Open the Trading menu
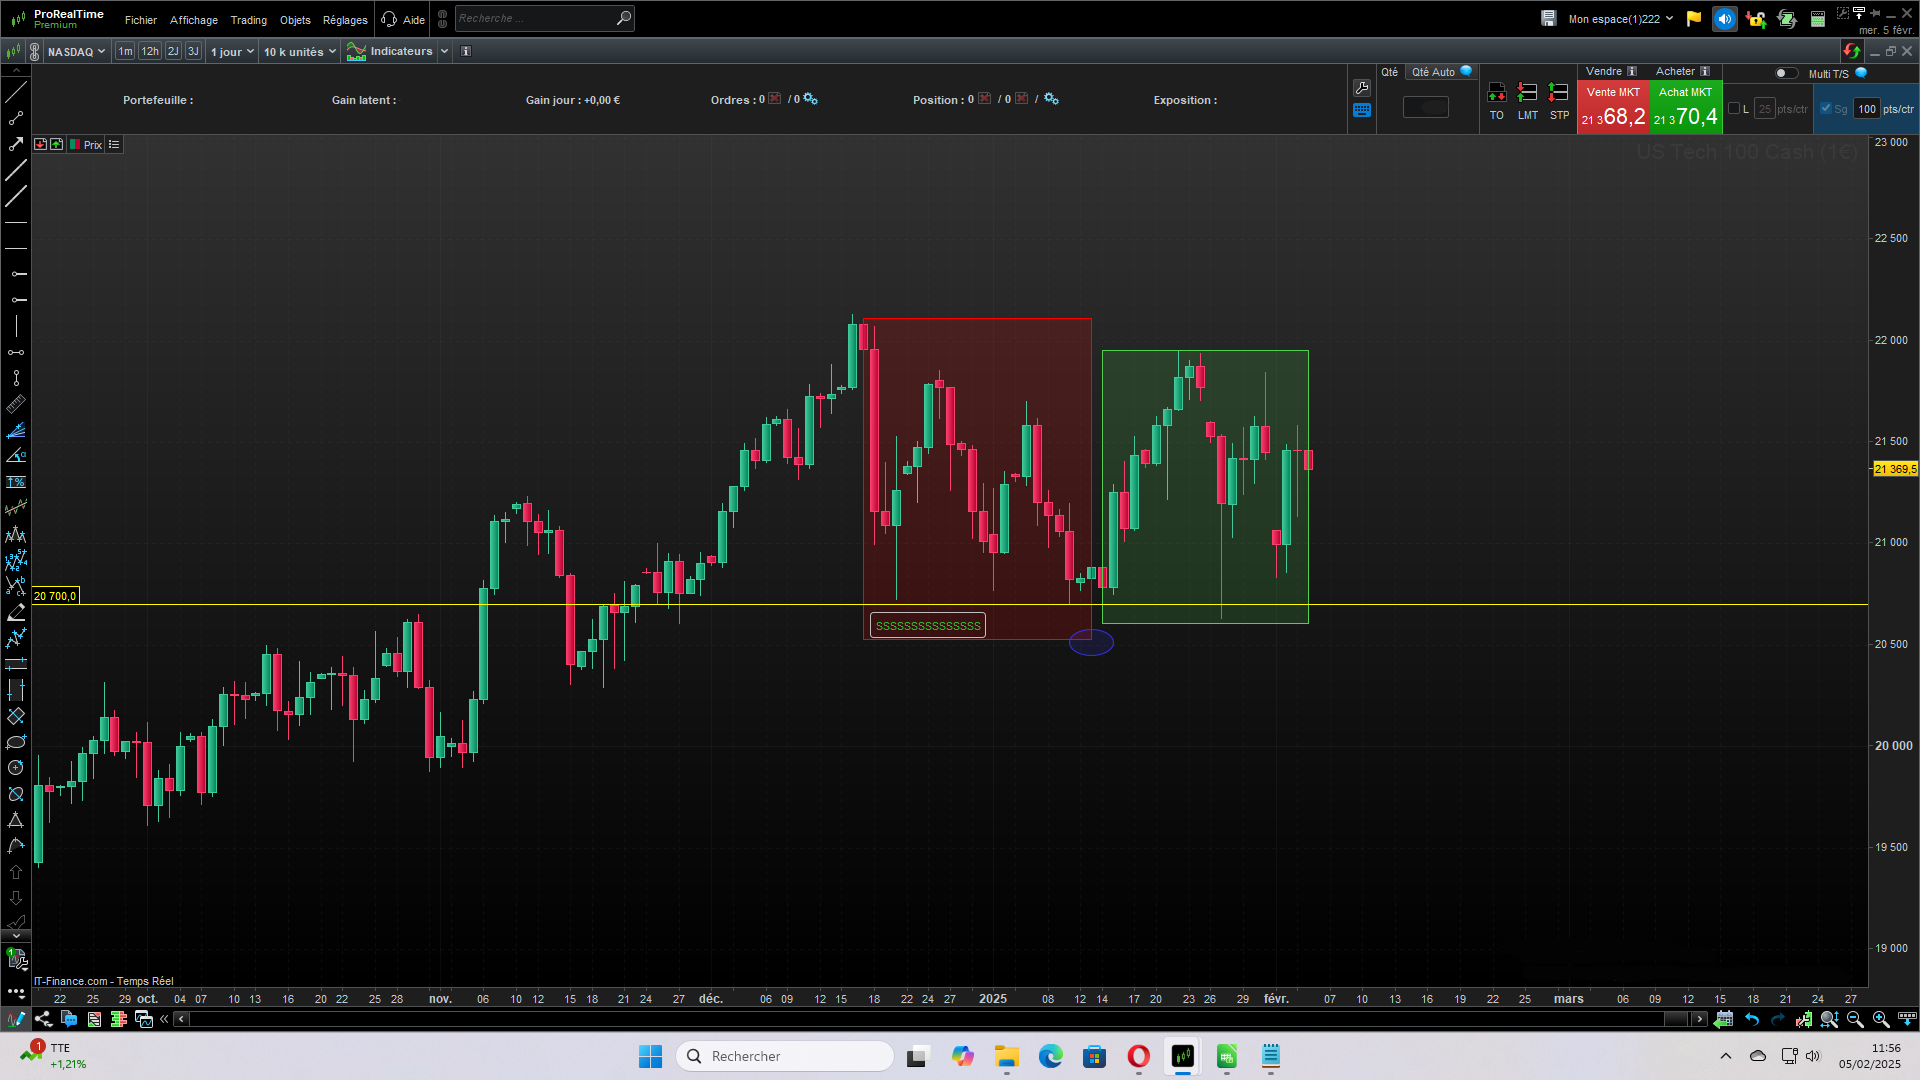The width and height of the screenshot is (1920, 1080). pyautogui.click(x=248, y=20)
